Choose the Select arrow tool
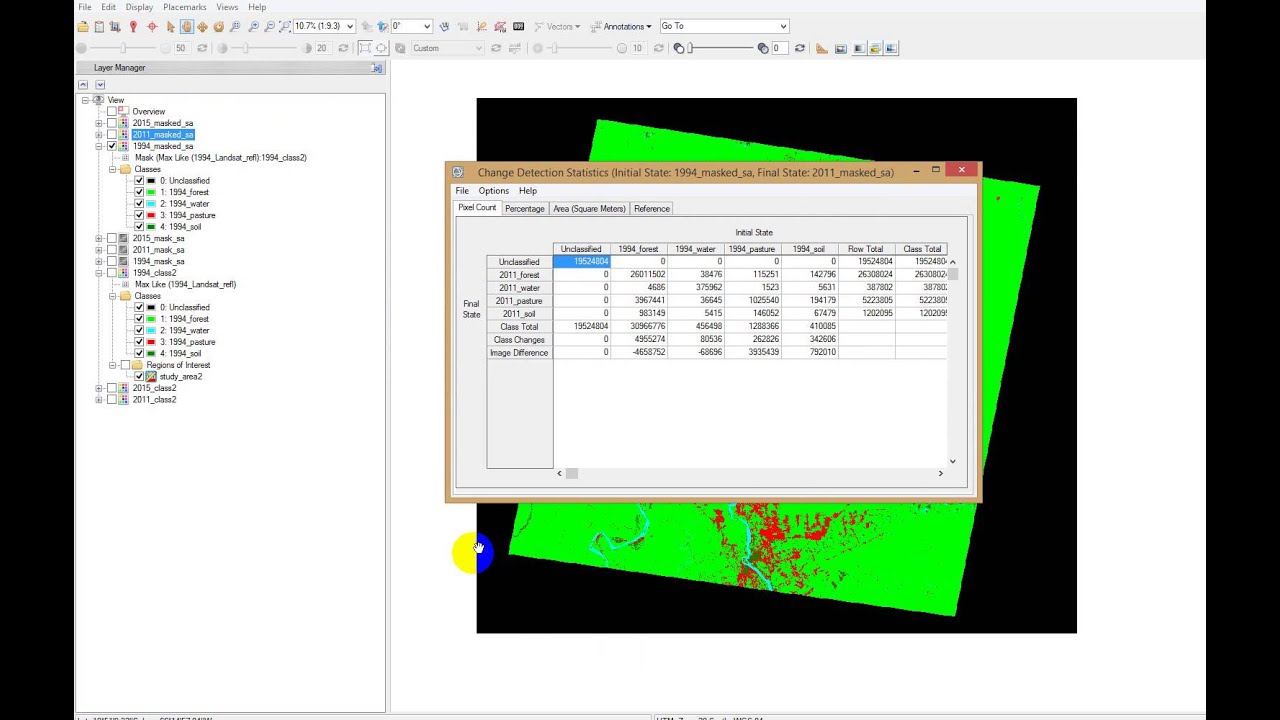1280x720 pixels. [x=171, y=27]
